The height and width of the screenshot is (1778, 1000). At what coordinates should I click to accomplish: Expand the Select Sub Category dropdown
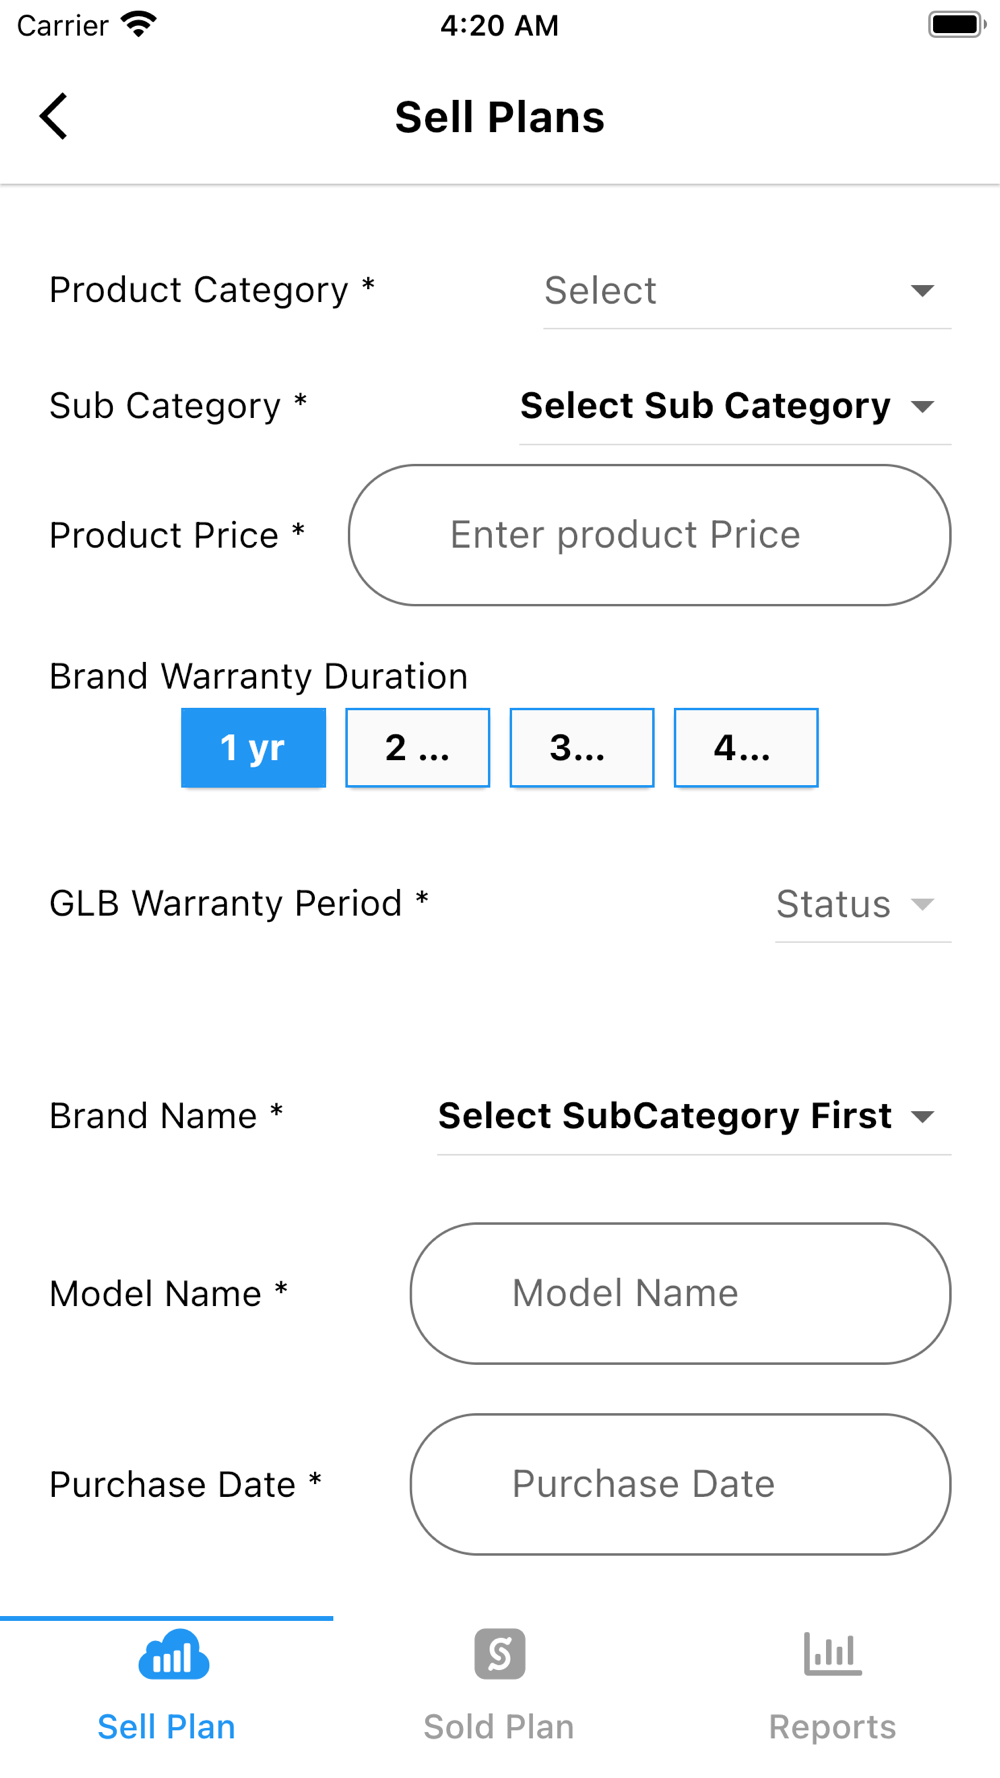(x=735, y=406)
